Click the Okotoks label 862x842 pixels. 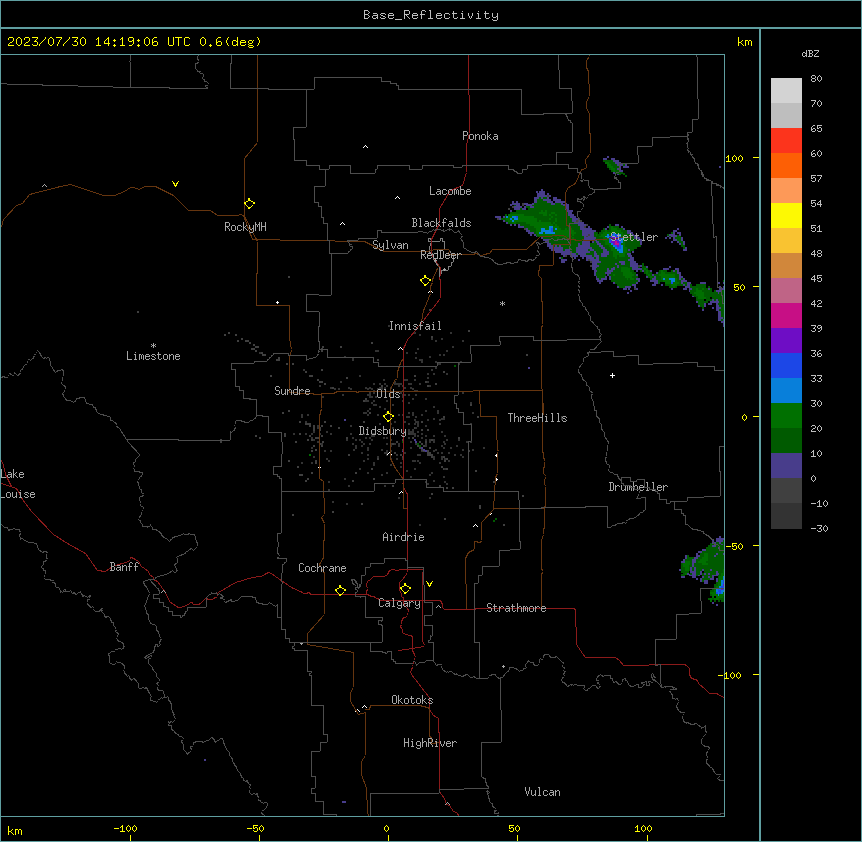pyautogui.click(x=412, y=700)
